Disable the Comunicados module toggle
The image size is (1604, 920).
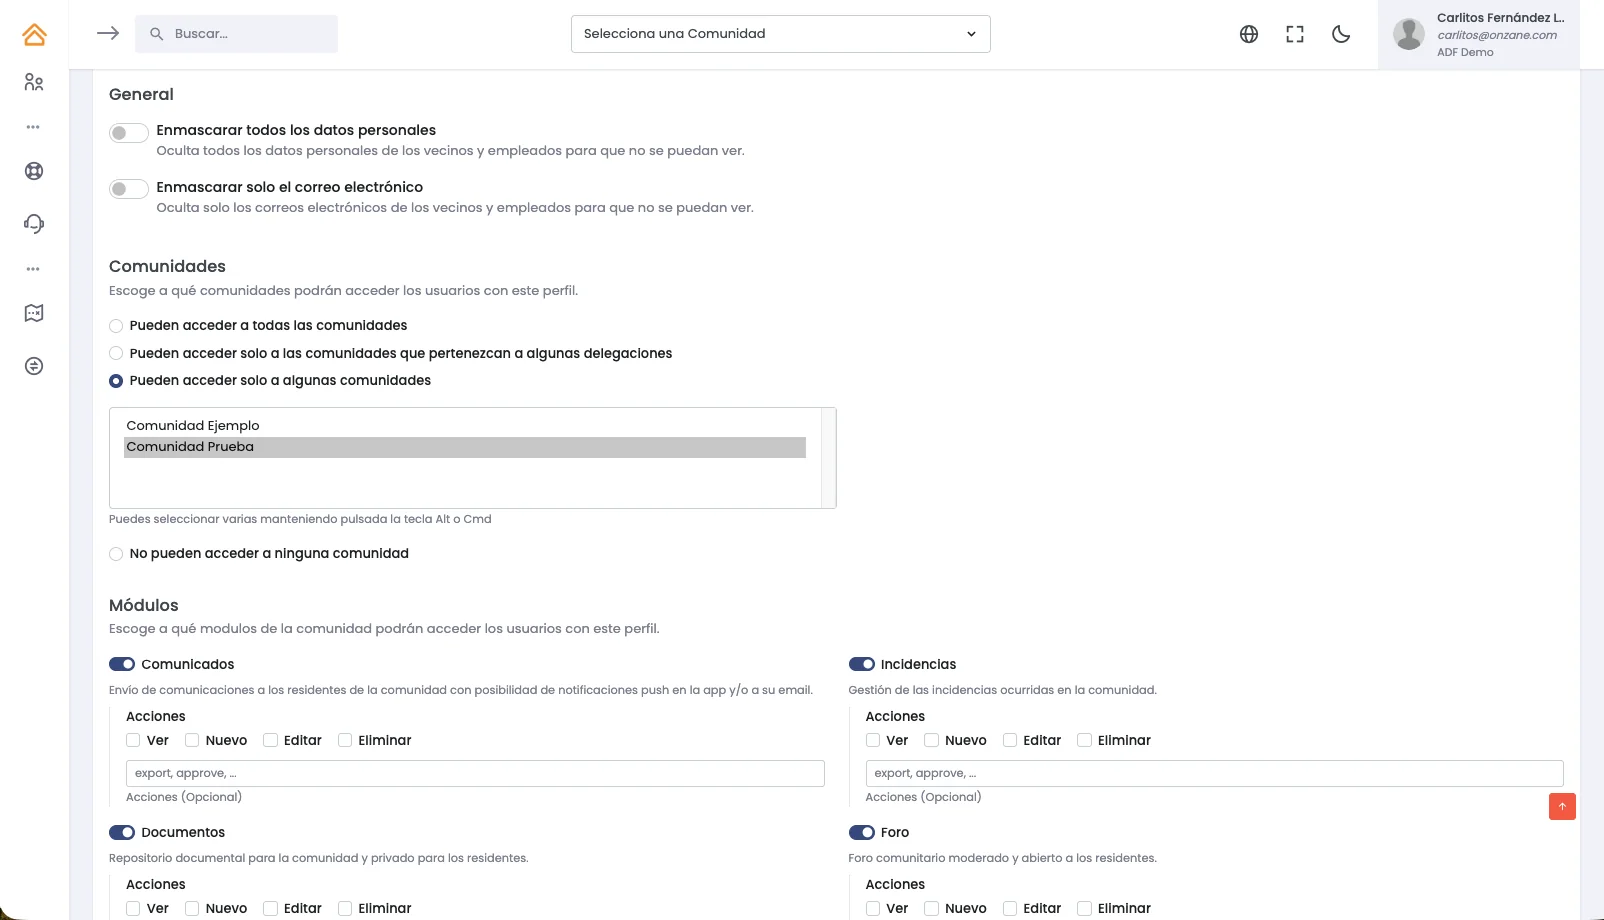(122, 664)
